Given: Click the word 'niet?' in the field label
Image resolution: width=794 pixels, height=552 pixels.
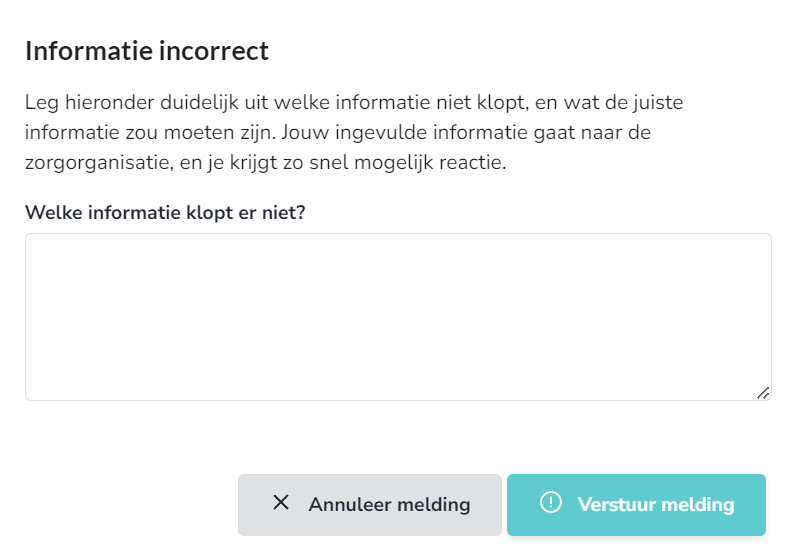Looking at the screenshot, I should pos(283,213).
